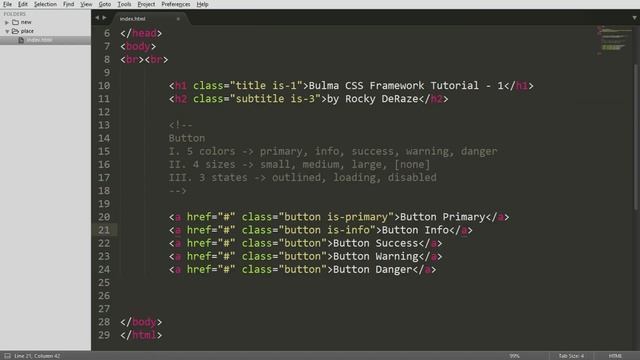Open the Edit menu
The width and height of the screenshot is (640, 360).
[x=23, y=4]
